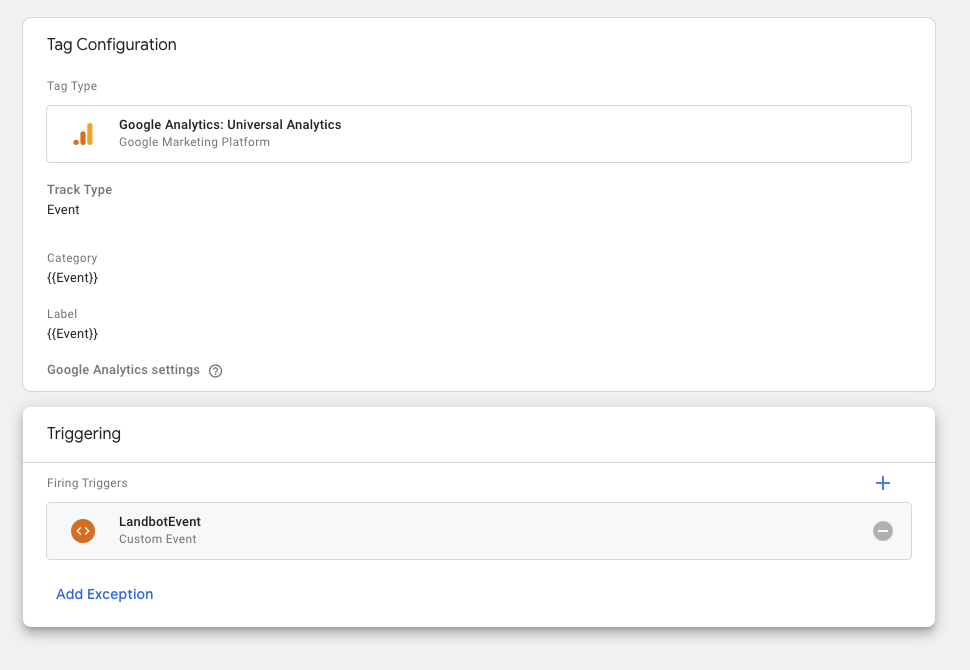
Task: Click the Category field label
Action: [72, 258]
